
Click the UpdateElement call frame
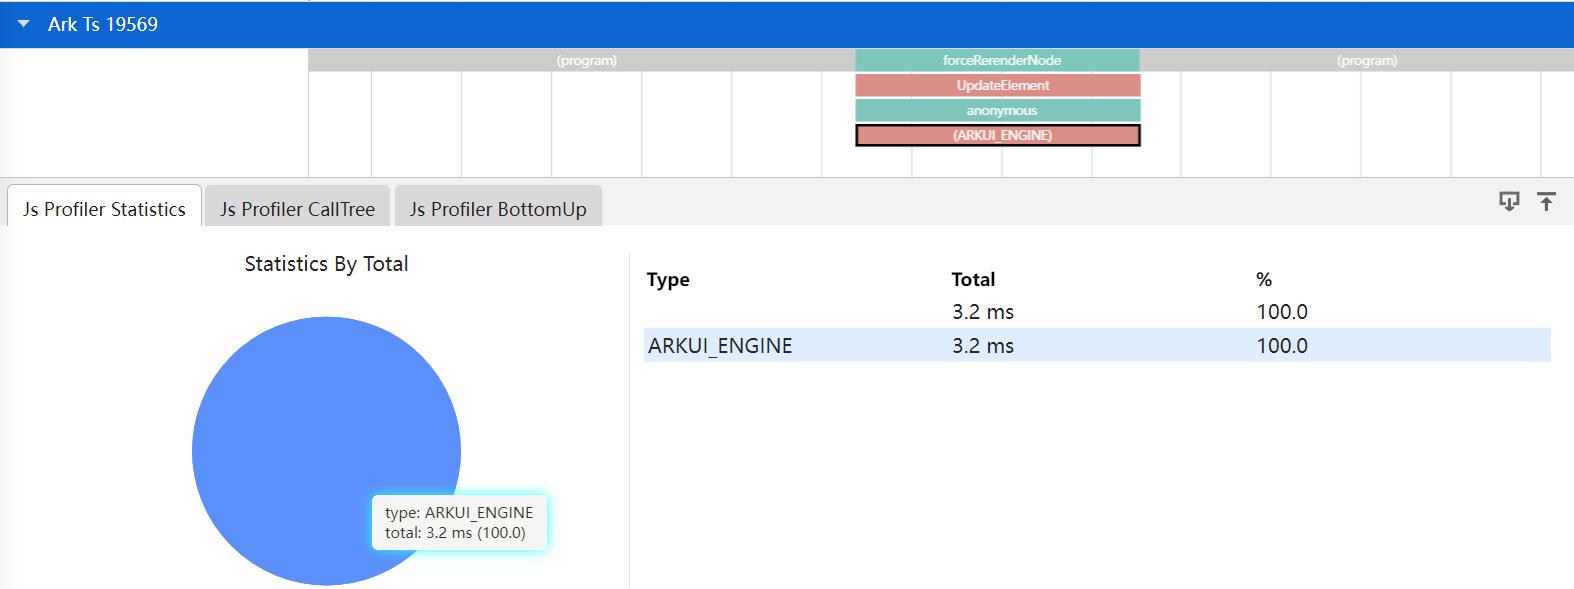click(x=997, y=85)
